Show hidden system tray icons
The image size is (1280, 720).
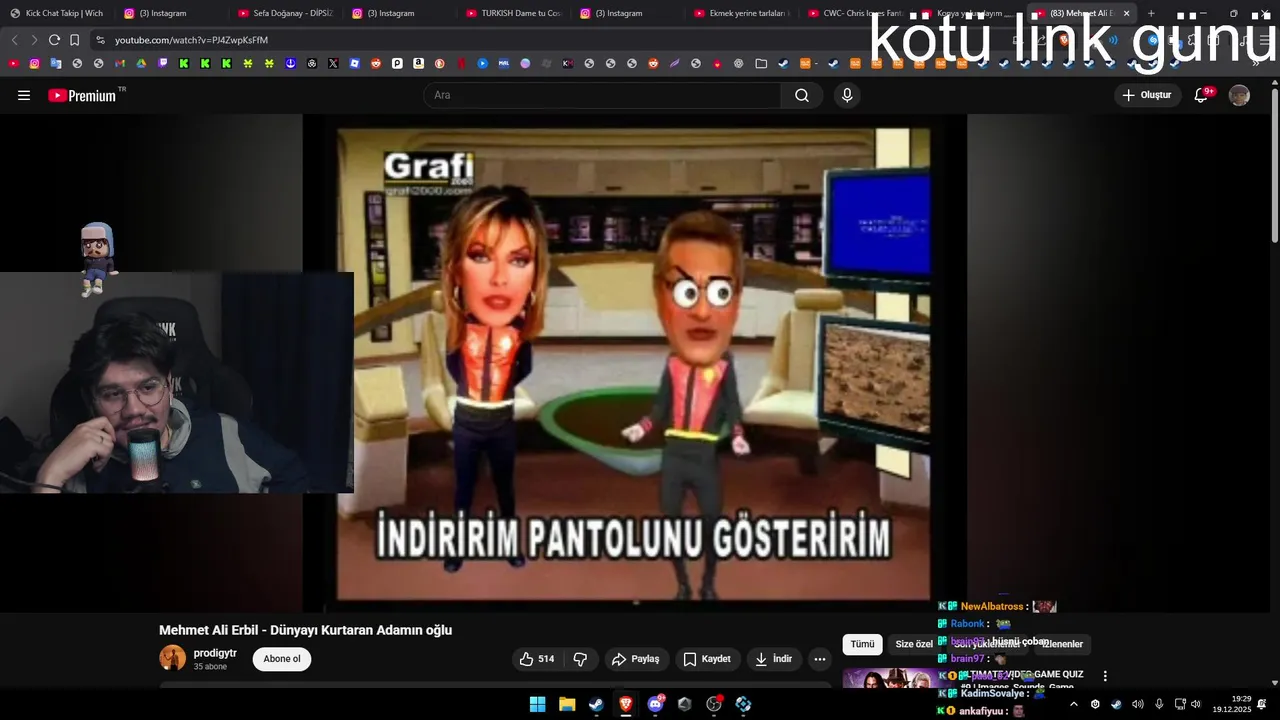point(1074,704)
